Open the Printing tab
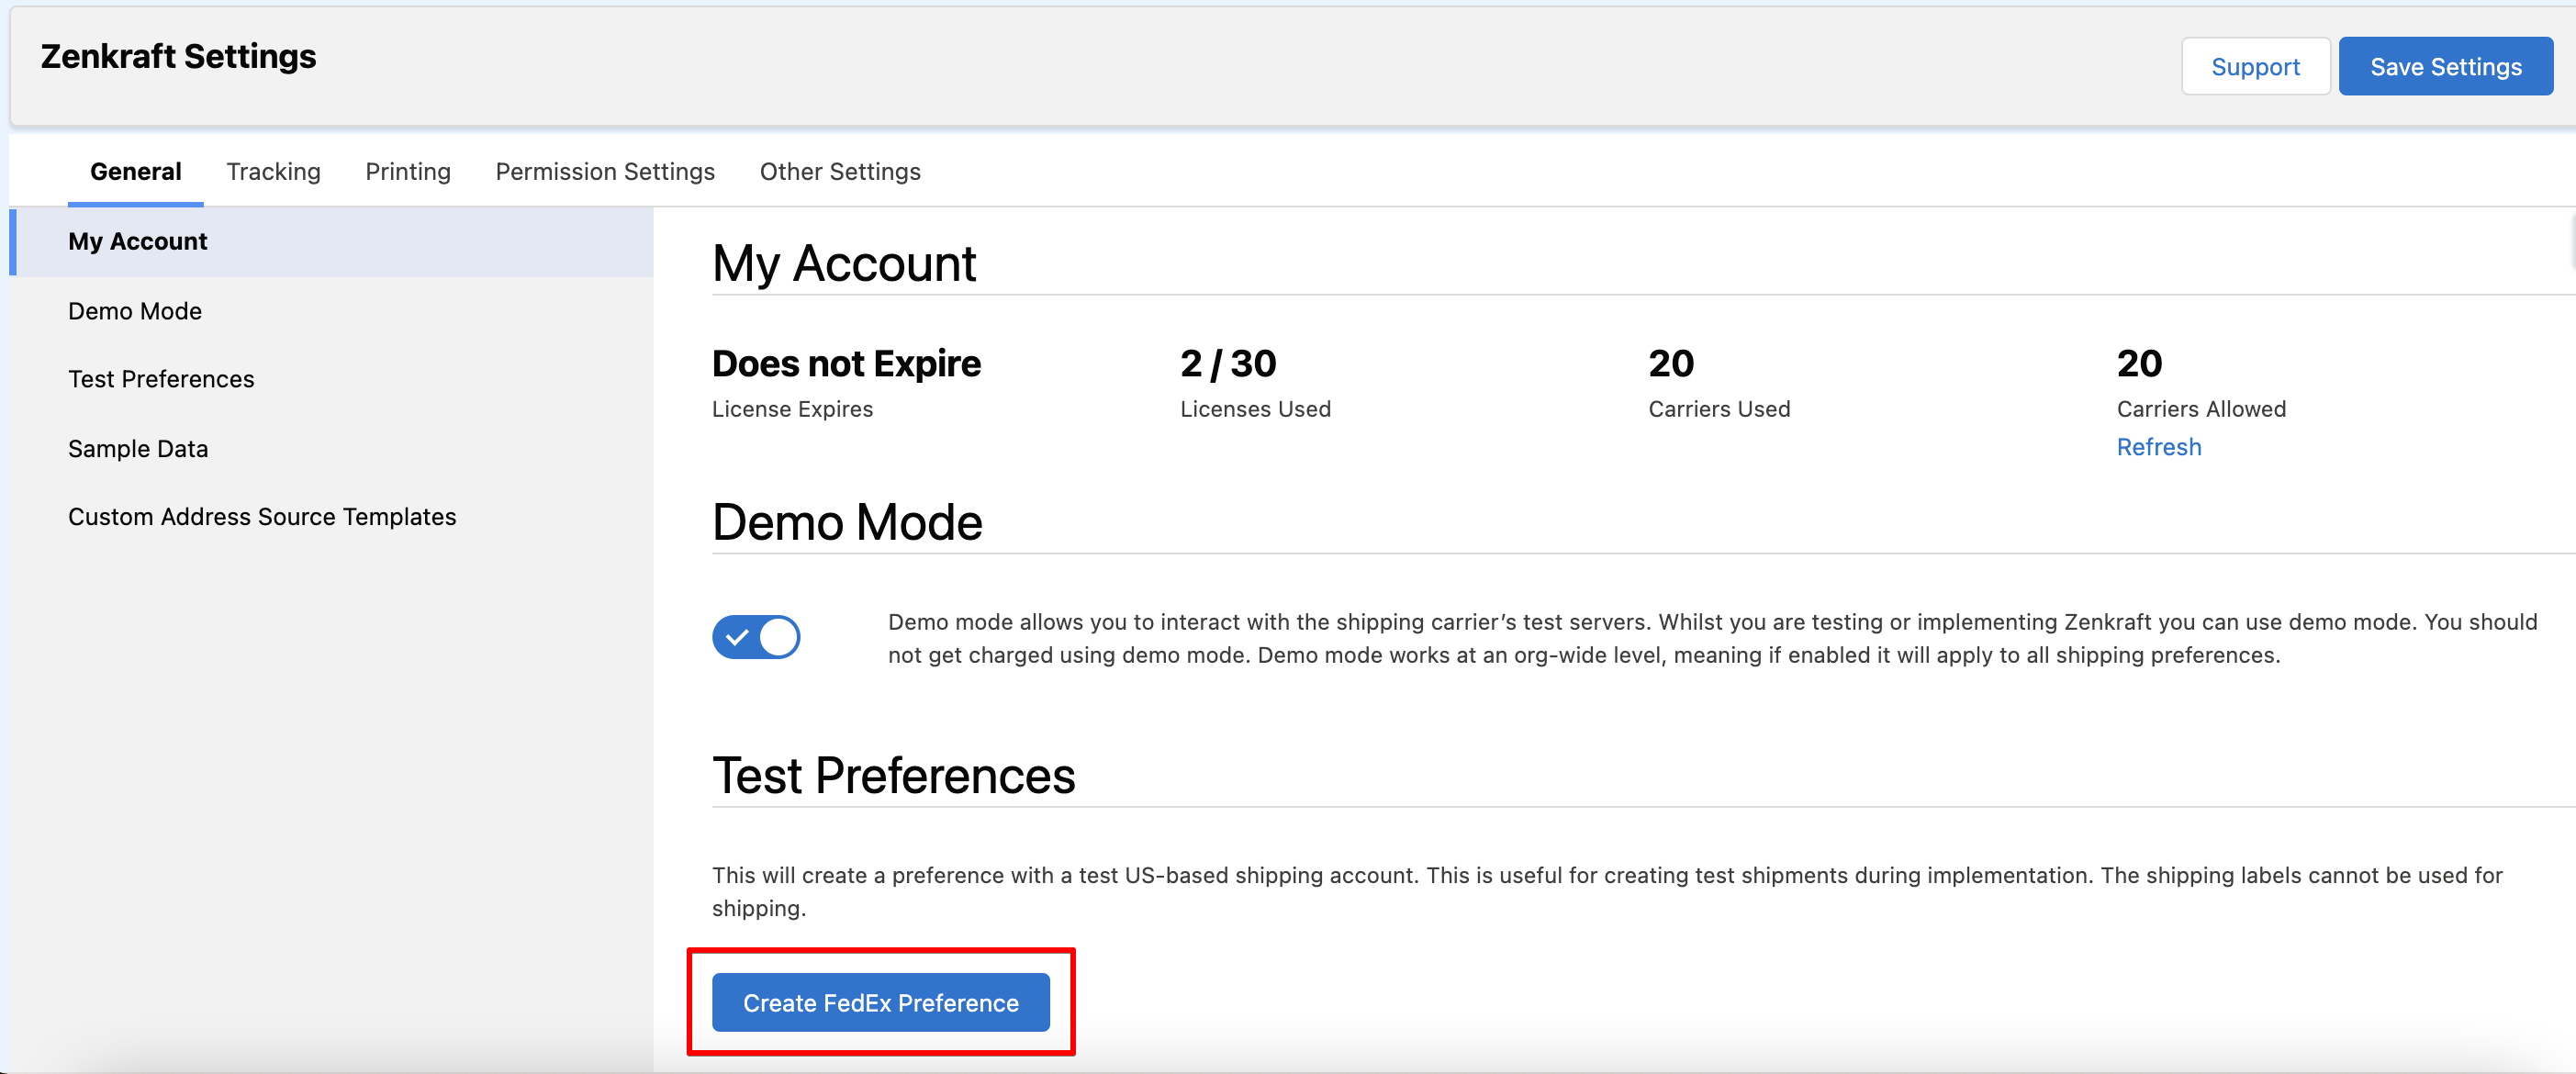This screenshot has height=1074, width=2576. [x=408, y=172]
